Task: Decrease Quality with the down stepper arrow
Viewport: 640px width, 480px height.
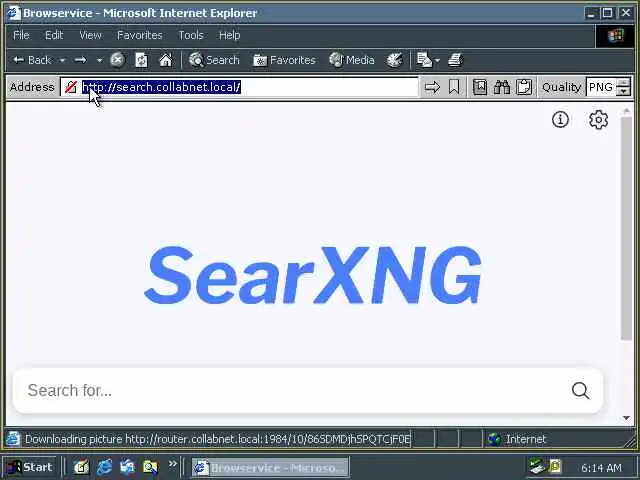Action: click(623, 91)
